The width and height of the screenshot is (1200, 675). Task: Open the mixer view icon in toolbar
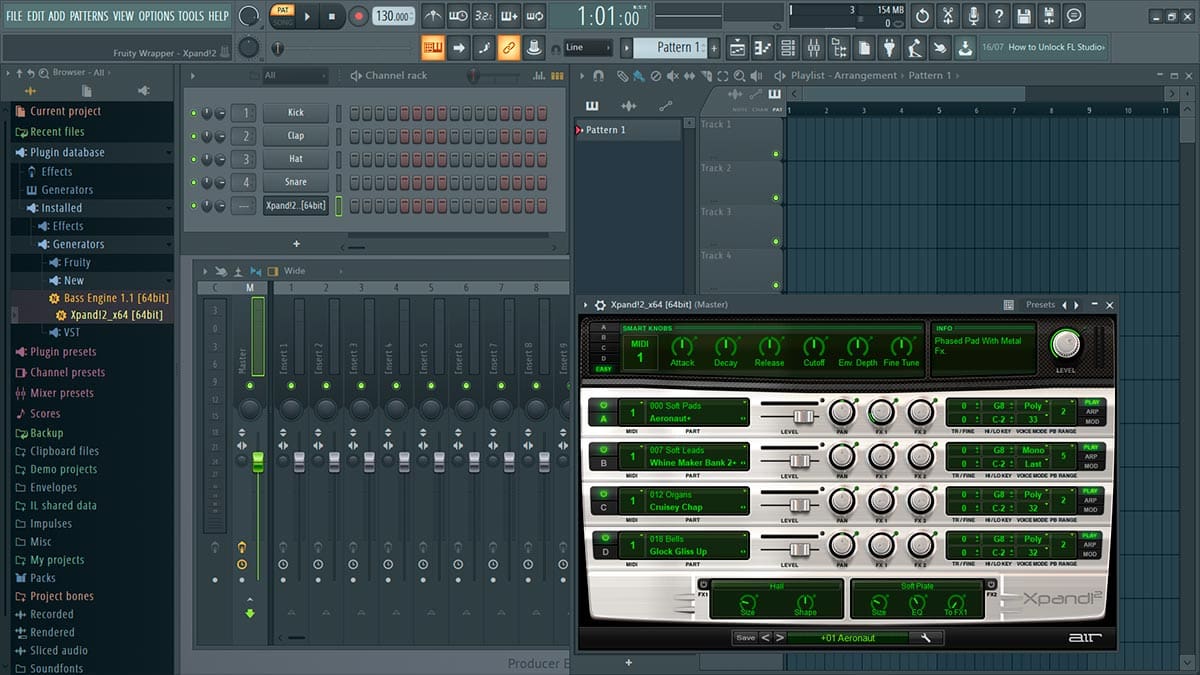point(813,47)
